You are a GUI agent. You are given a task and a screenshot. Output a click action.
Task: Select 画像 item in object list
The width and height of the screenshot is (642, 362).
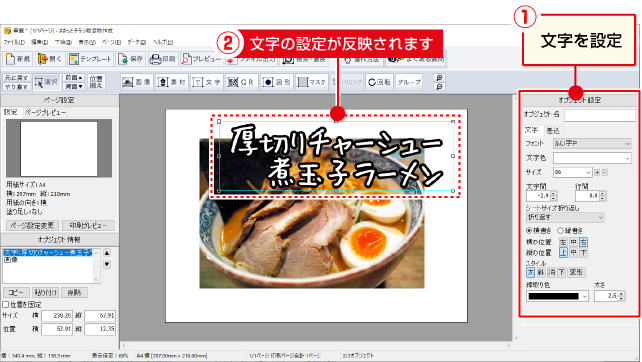coord(11,260)
